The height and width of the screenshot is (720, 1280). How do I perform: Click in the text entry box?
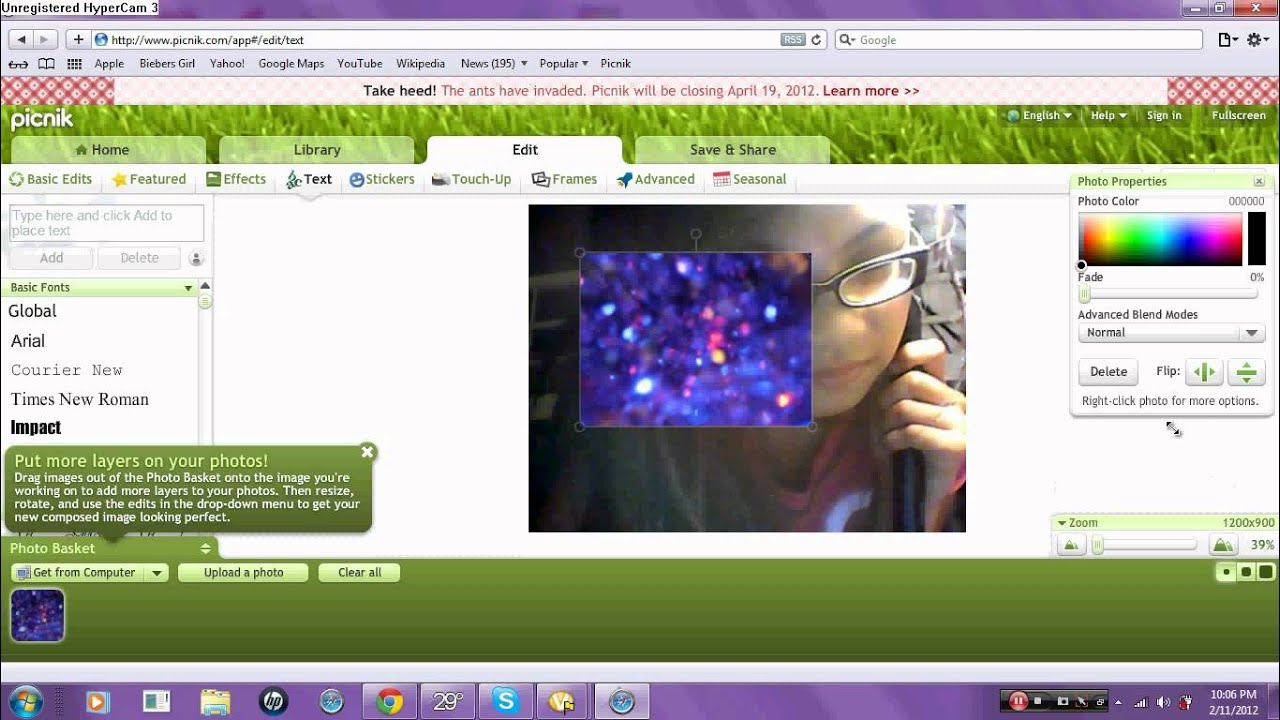pyautogui.click(x=106, y=223)
